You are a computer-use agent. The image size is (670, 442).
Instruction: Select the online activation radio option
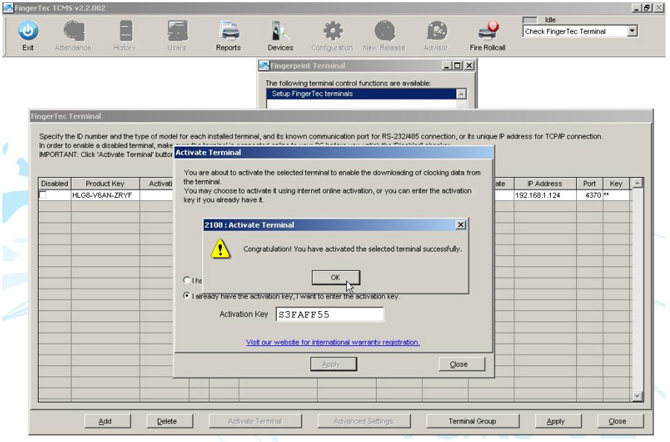tap(186, 280)
